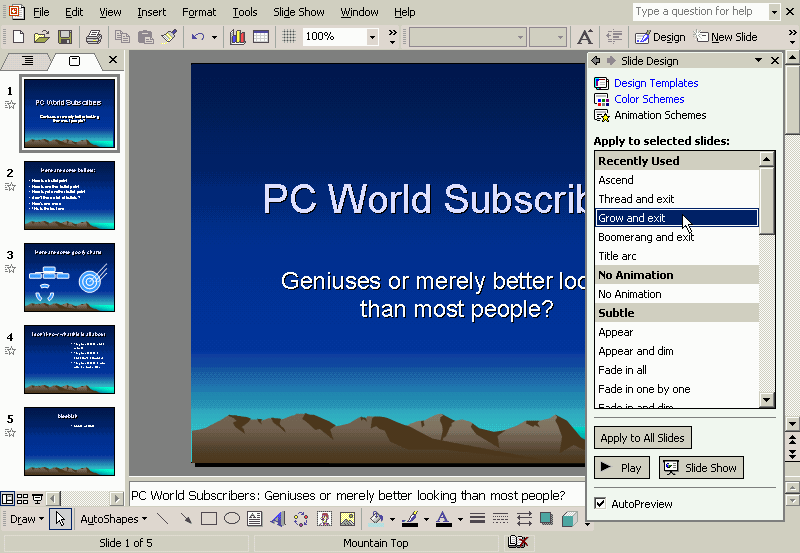Click the Decrease Indent icon
Image resolution: width=800 pixels, height=553 pixels.
click(x=614, y=37)
